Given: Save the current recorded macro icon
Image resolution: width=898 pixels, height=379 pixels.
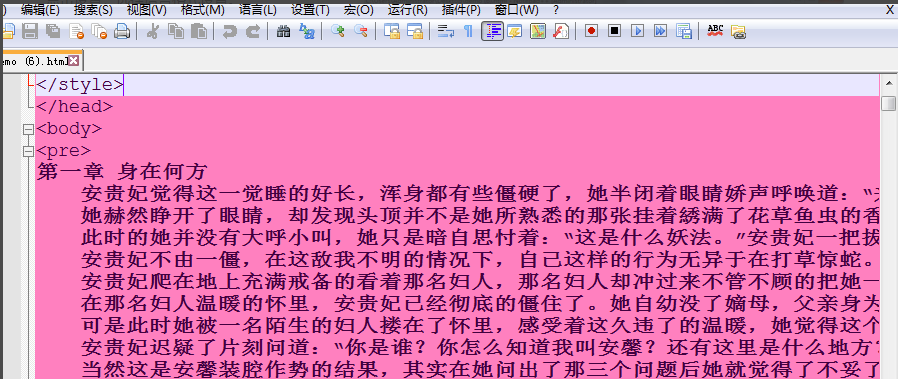Looking at the screenshot, I should coord(684,31).
